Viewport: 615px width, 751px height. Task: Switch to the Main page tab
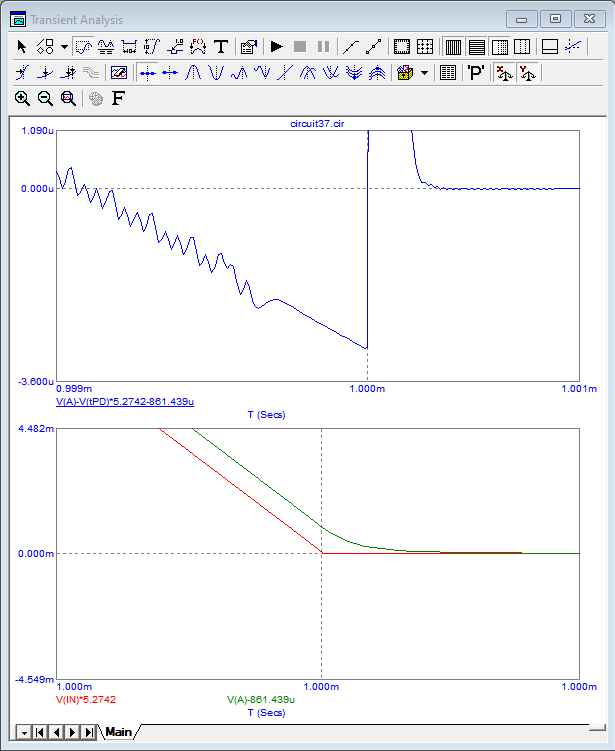(118, 732)
